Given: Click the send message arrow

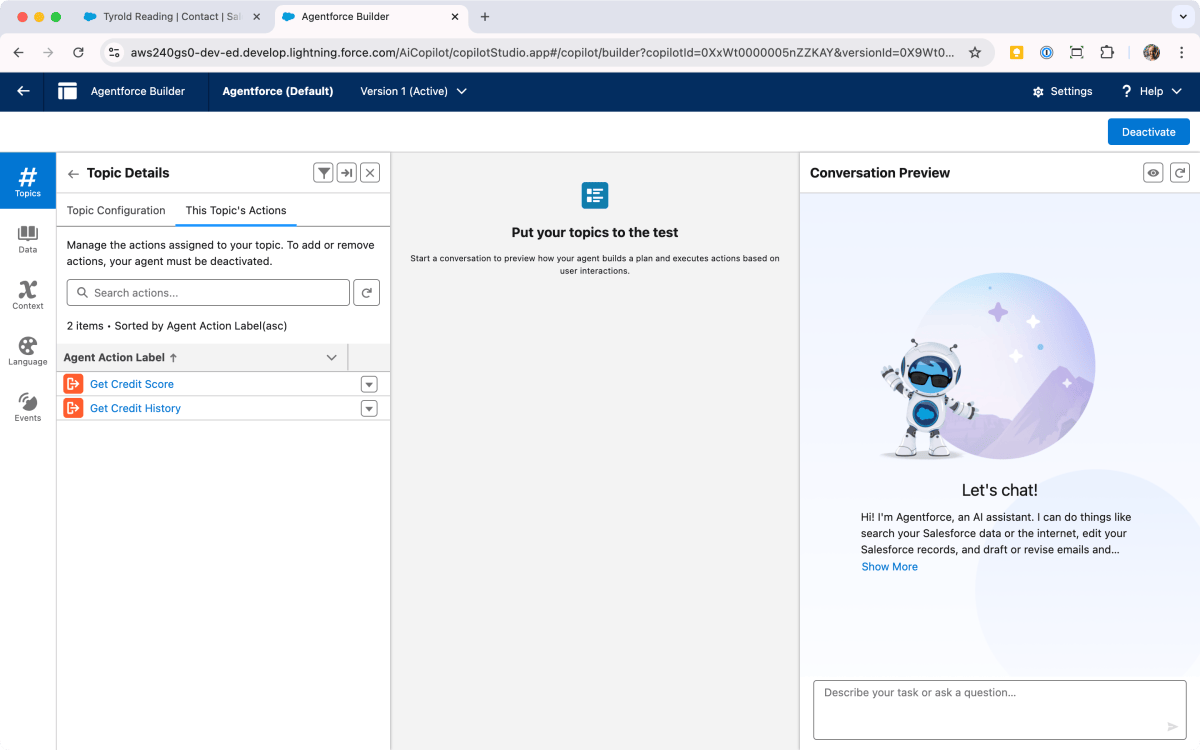Looking at the screenshot, I should 1173,727.
